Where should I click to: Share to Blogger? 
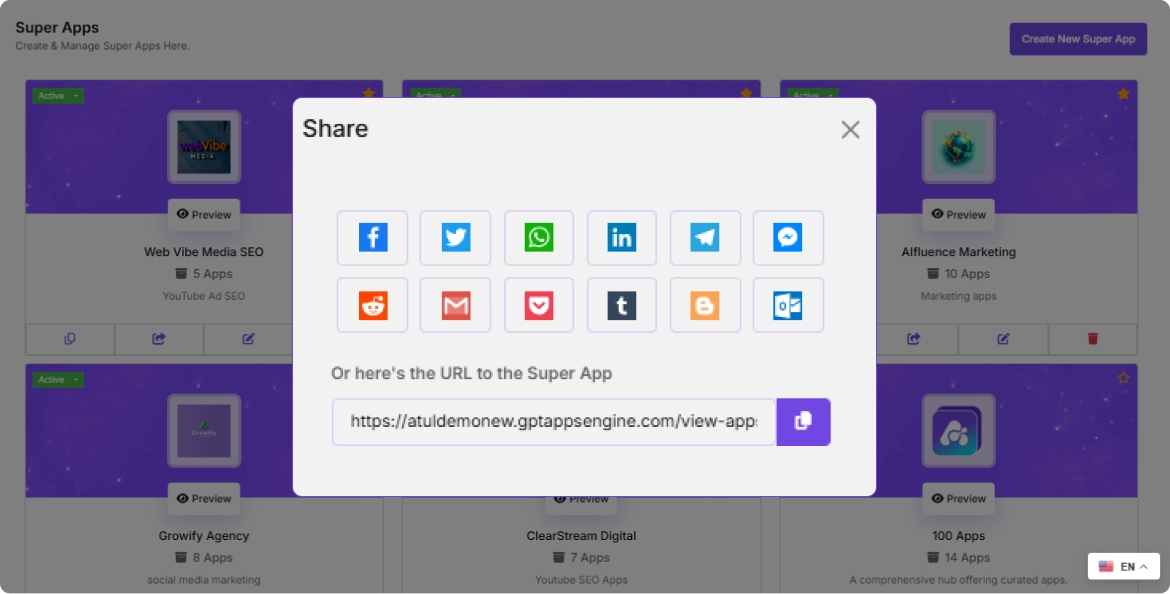tap(705, 305)
